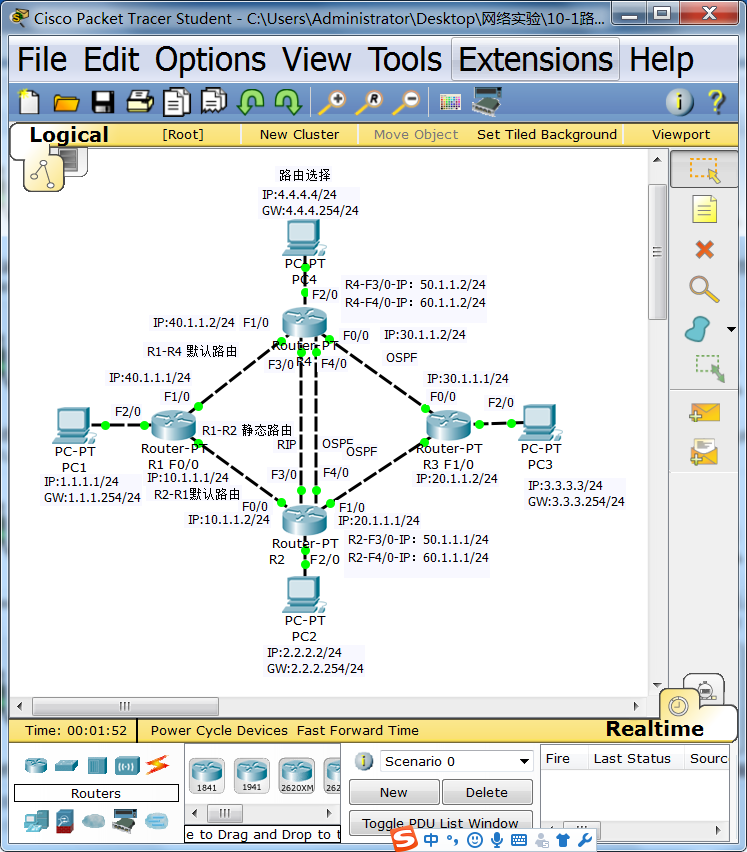Click the New scenario button

[394, 792]
